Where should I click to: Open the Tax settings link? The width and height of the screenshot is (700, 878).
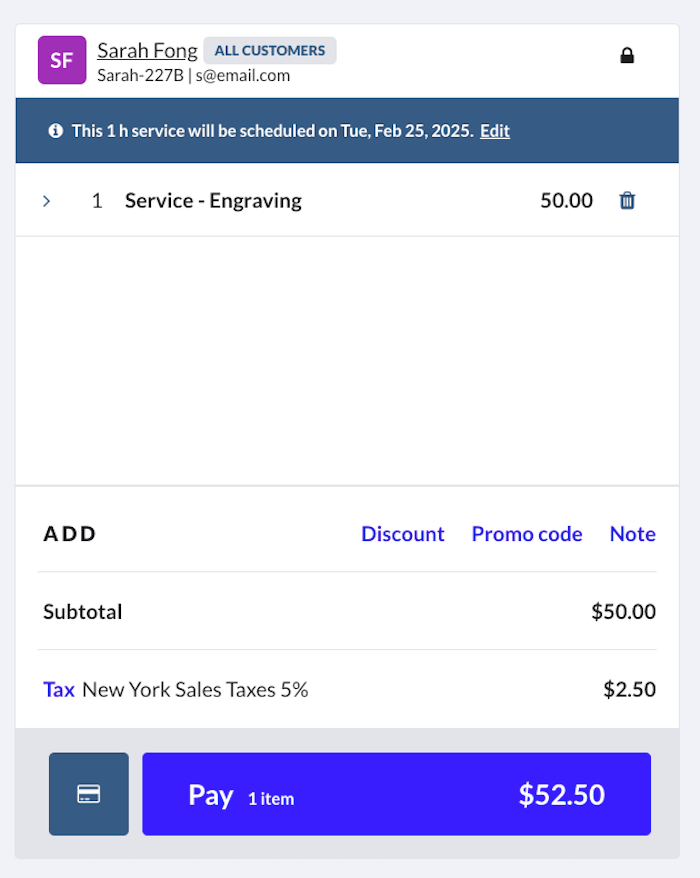59,689
